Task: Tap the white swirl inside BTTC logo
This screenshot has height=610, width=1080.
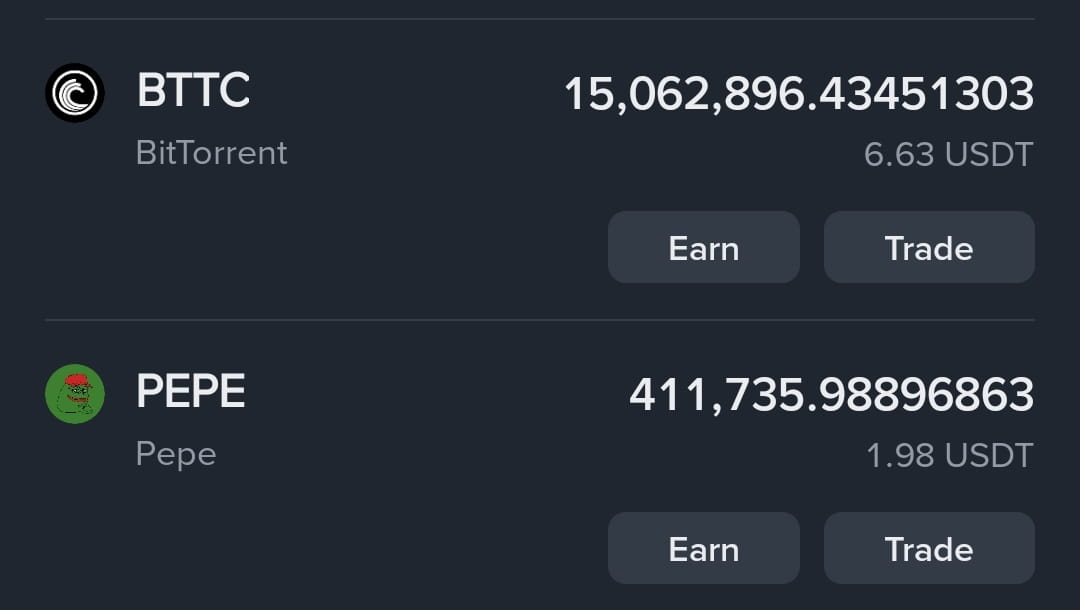Action: (75, 94)
